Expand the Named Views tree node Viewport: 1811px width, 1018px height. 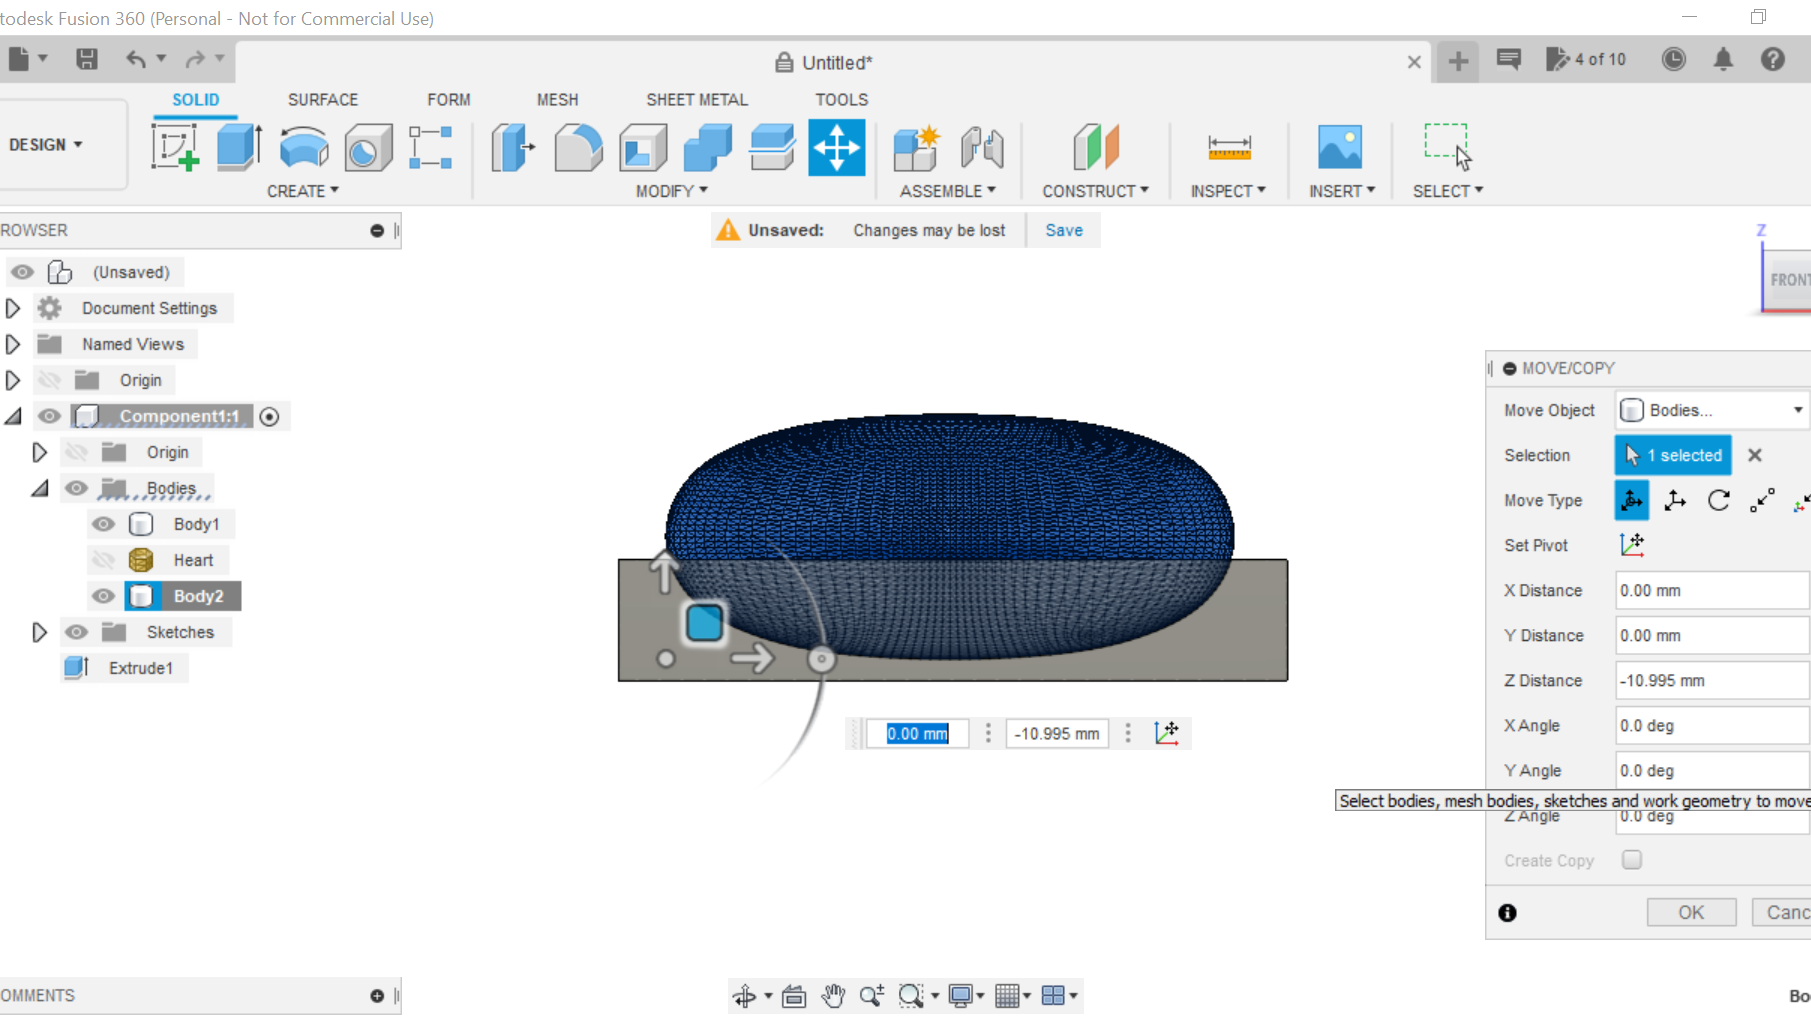[13, 343]
